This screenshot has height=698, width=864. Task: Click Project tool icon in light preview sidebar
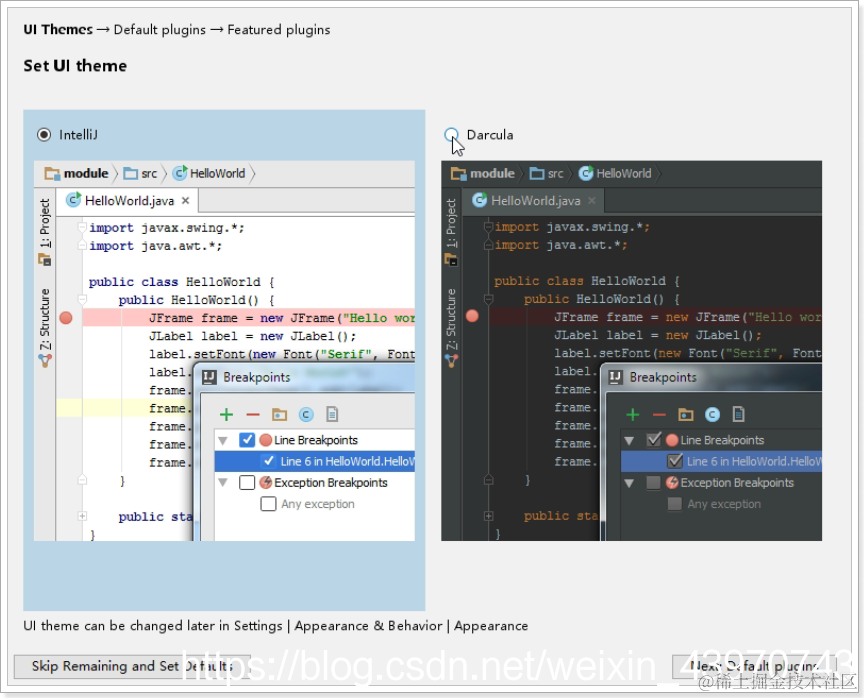click(45, 259)
